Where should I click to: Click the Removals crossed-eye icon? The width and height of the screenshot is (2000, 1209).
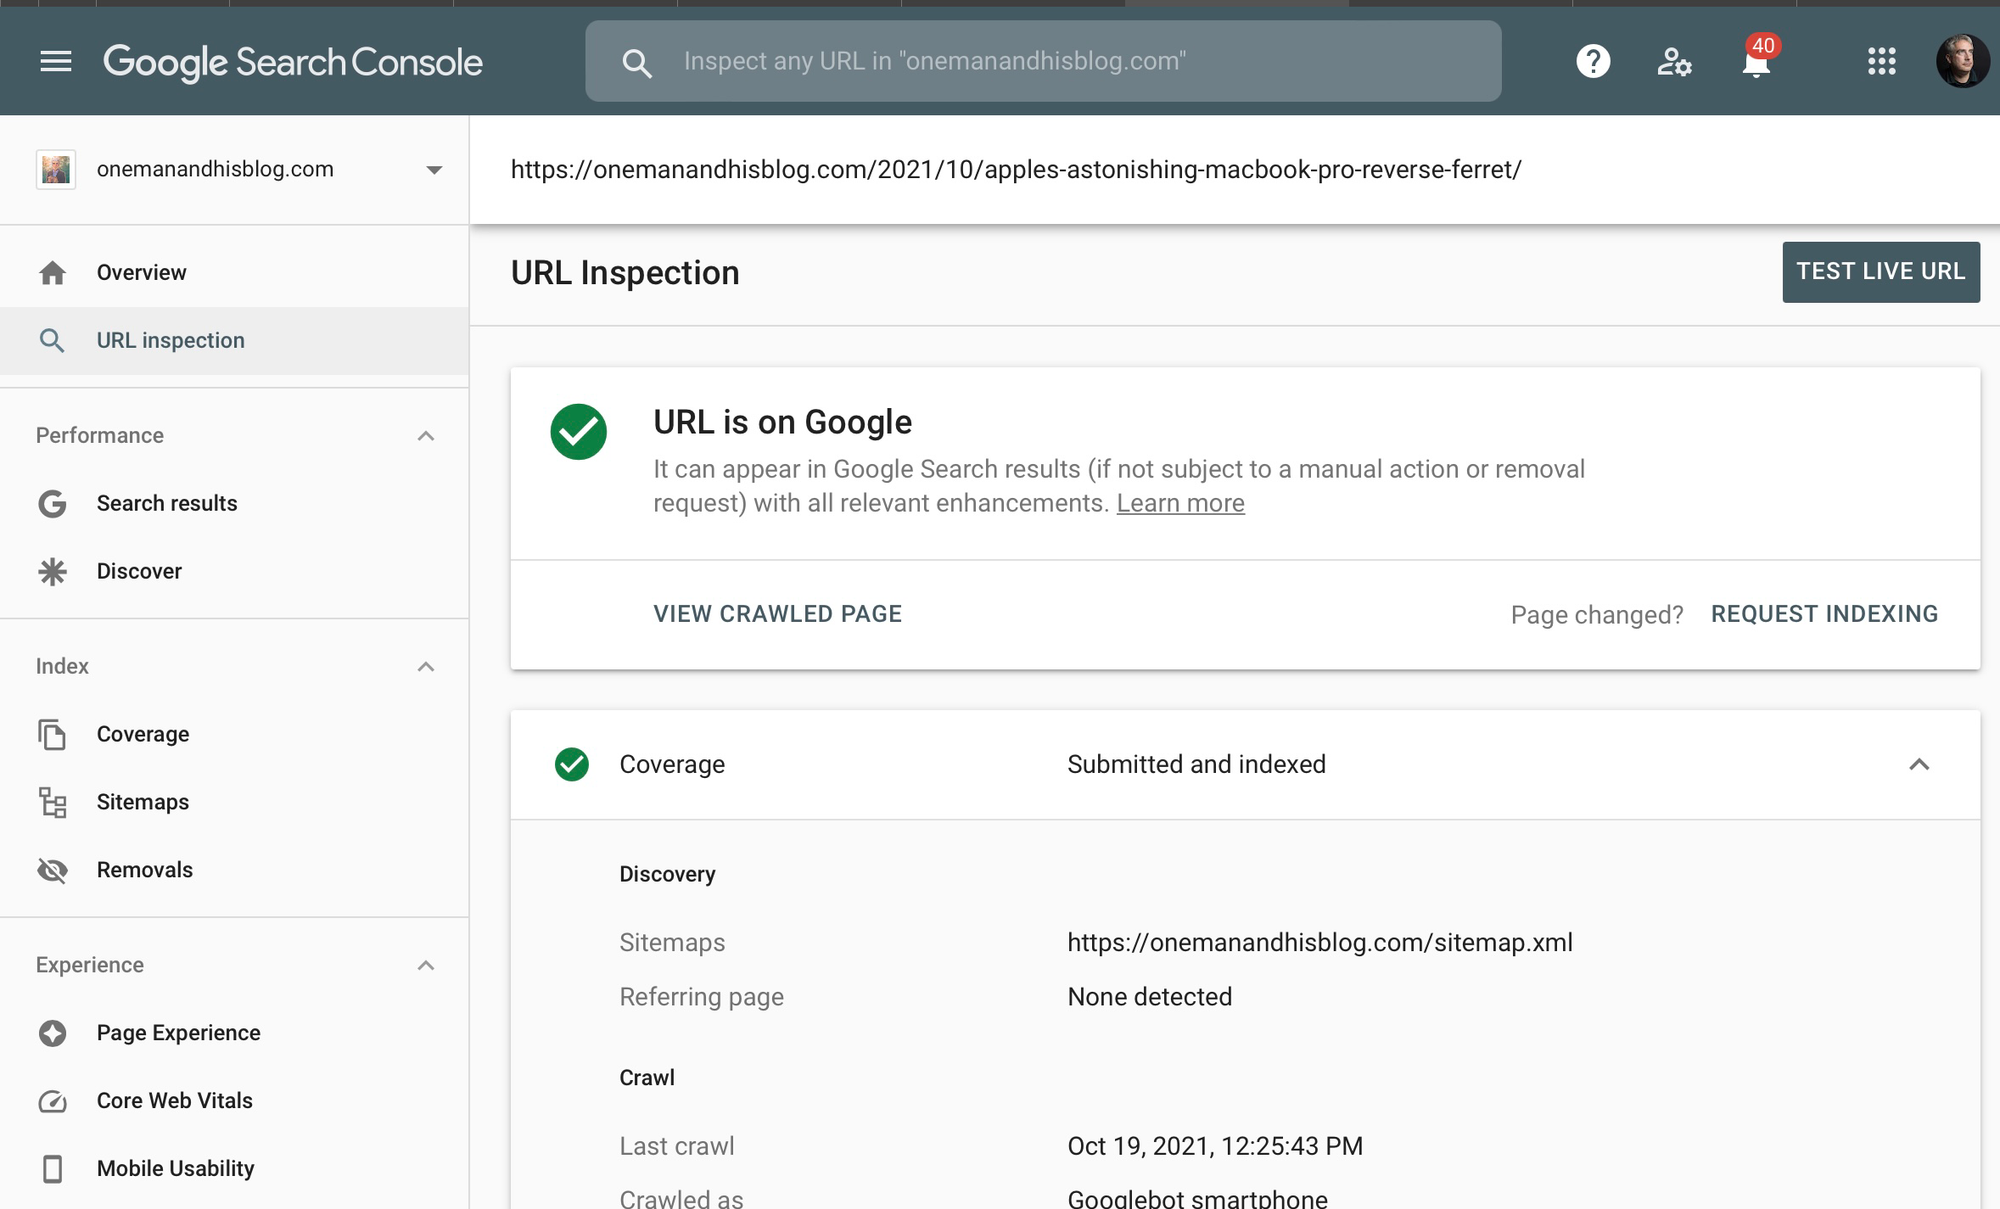click(x=52, y=870)
